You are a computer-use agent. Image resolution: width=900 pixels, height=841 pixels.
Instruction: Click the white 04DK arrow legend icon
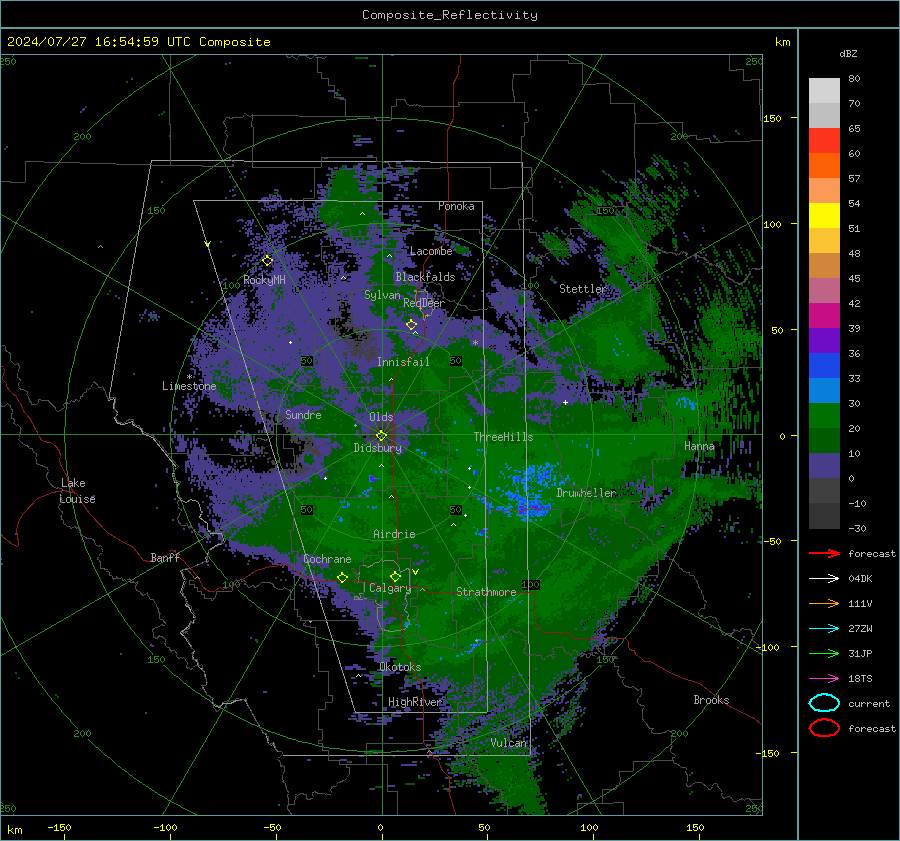[x=824, y=579]
